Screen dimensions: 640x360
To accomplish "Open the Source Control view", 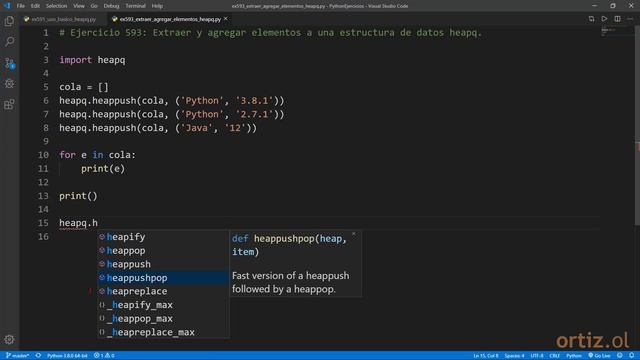I will click(x=9, y=62).
